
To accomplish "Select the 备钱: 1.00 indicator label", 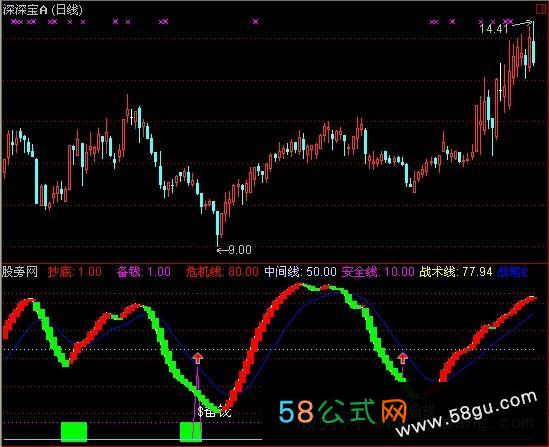I will pyautogui.click(x=144, y=272).
